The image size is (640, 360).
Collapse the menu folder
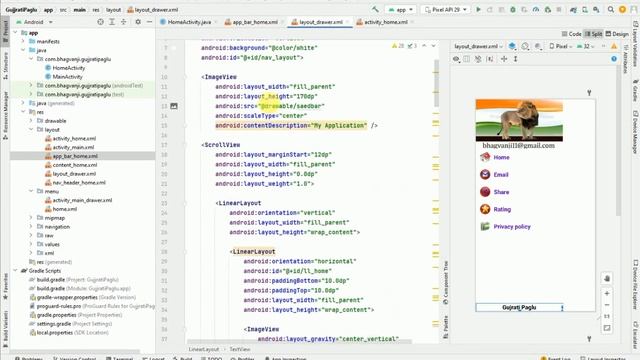coord(31,191)
